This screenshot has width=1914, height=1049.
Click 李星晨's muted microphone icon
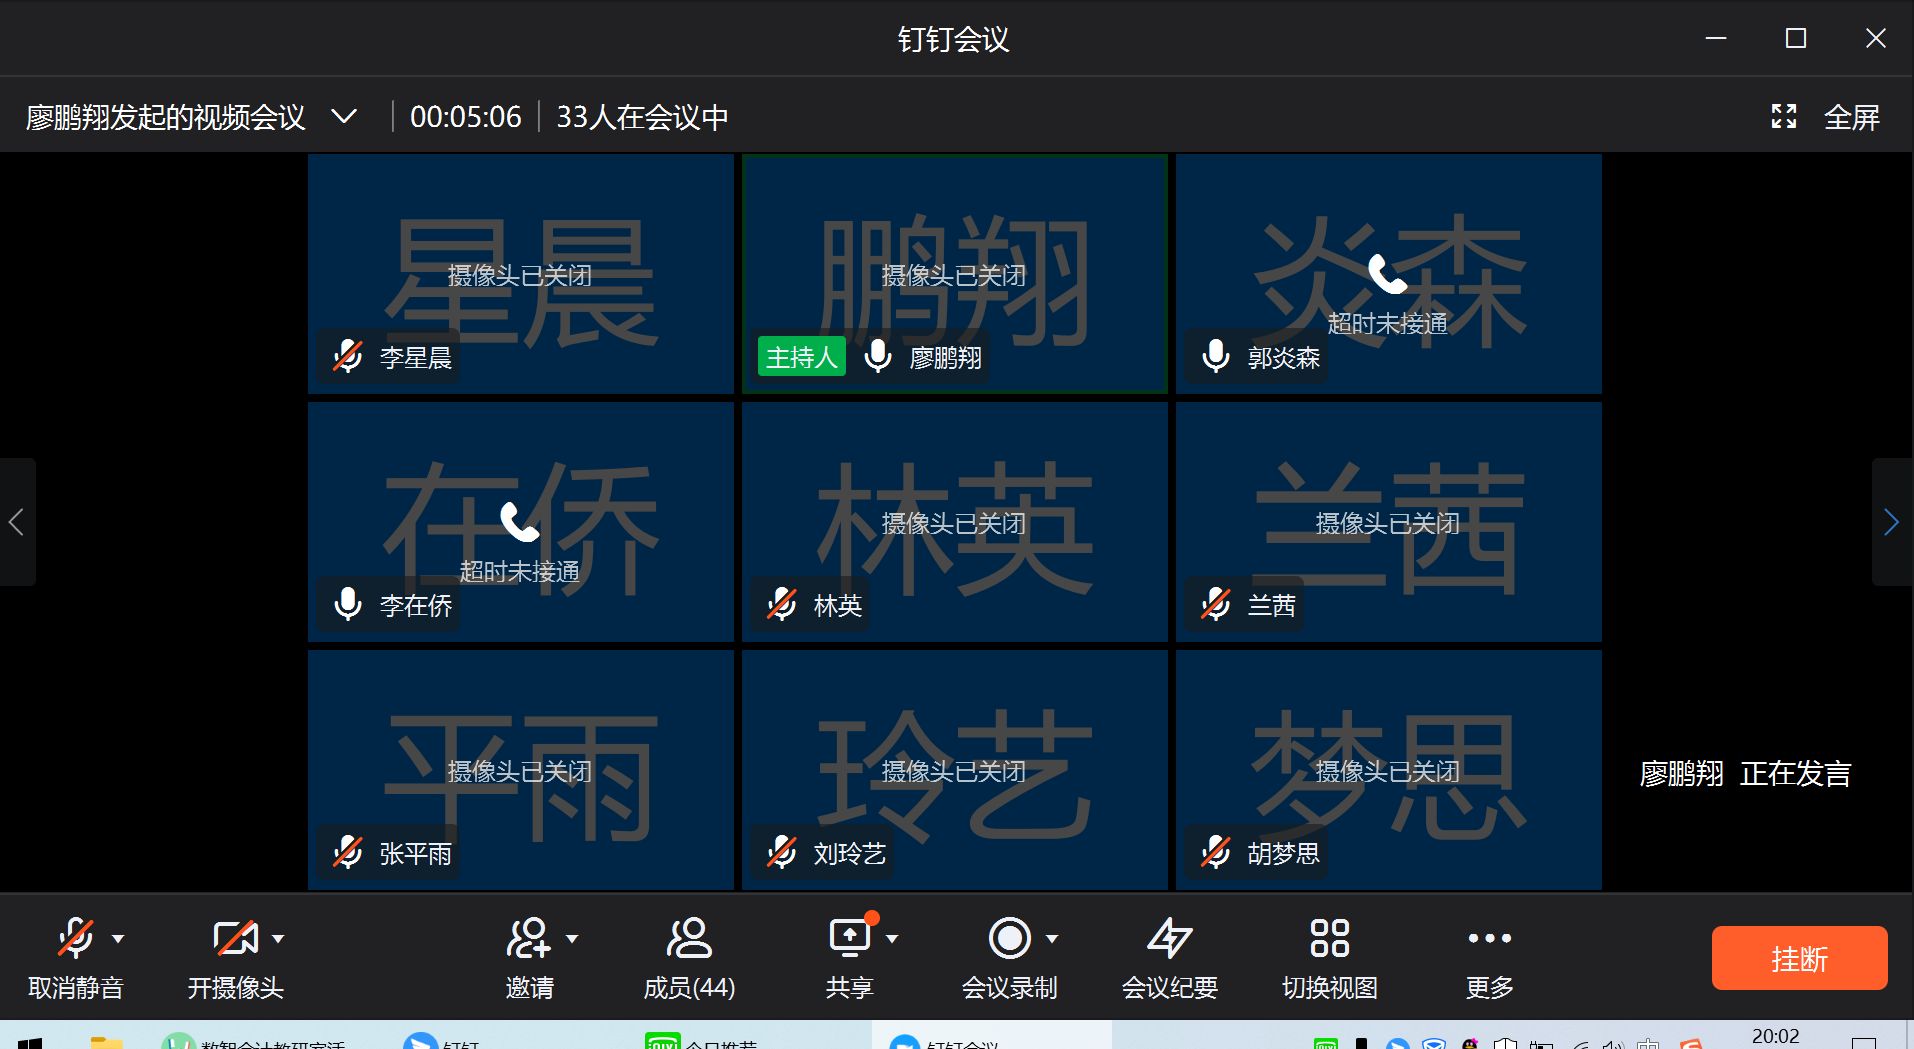point(348,356)
